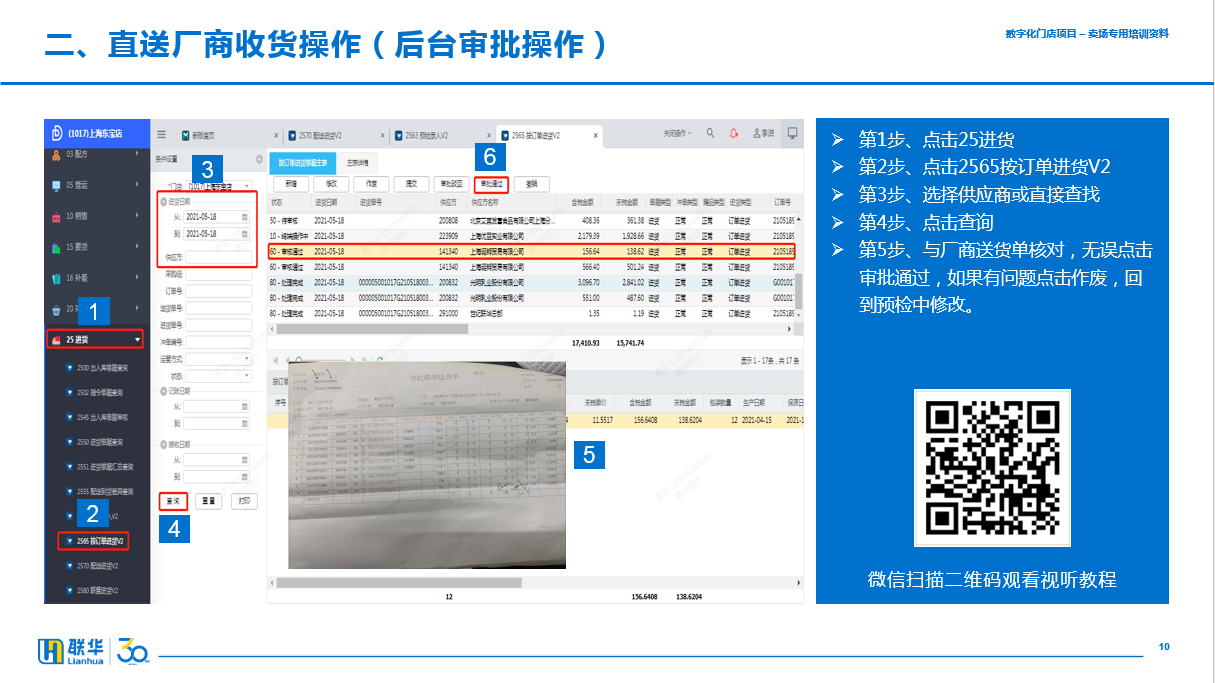The image size is (1215, 683).
Task: Open calendar icon for 进货日期 到 field
Action: [245, 234]
